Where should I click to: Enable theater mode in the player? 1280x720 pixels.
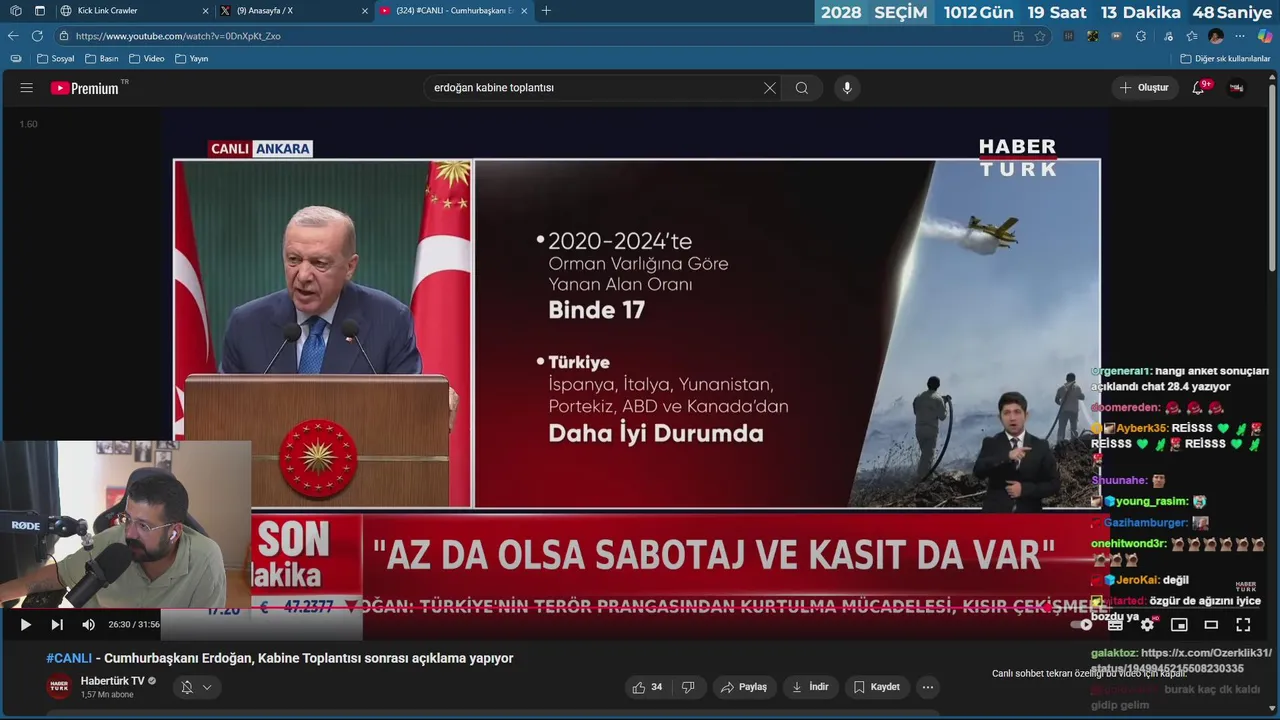coord(1211,625)
